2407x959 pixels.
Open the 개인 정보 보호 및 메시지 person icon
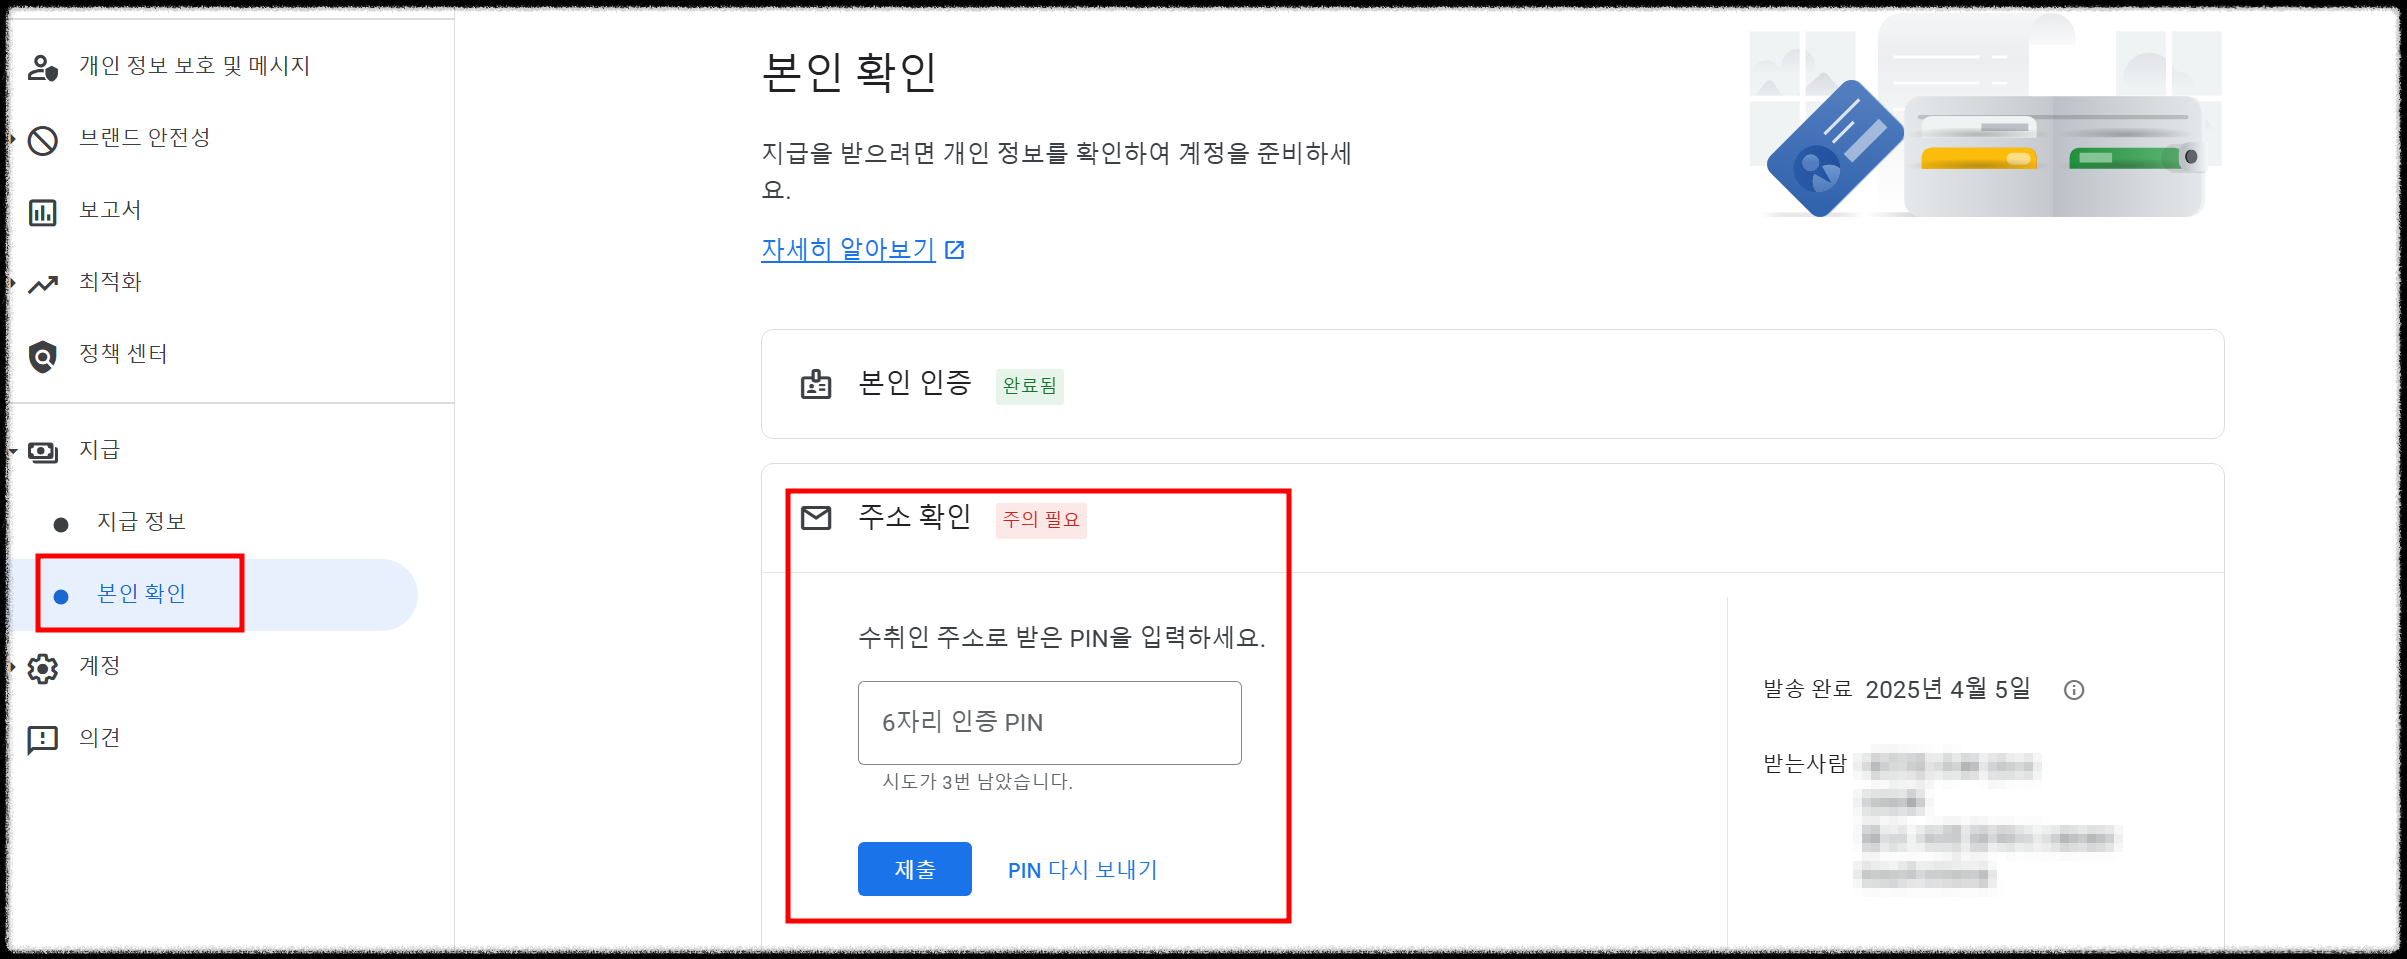(44, 68)
